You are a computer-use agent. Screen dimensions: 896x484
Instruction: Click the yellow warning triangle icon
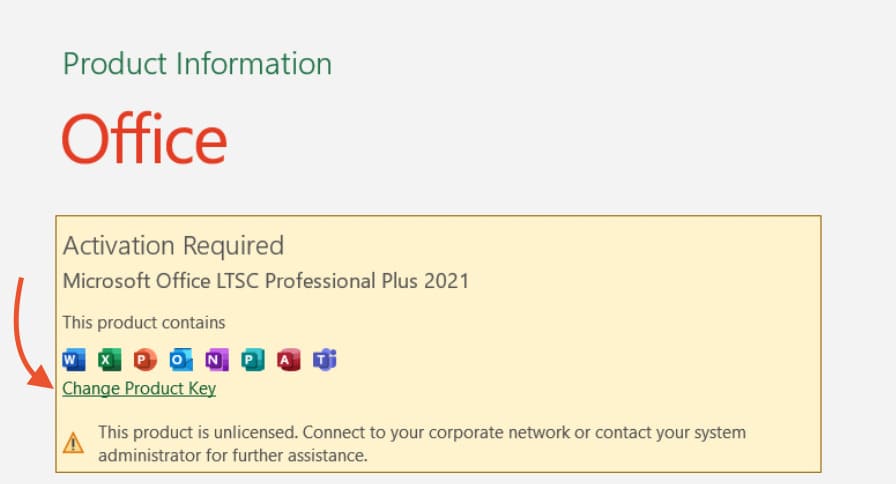tap(73, 442)
